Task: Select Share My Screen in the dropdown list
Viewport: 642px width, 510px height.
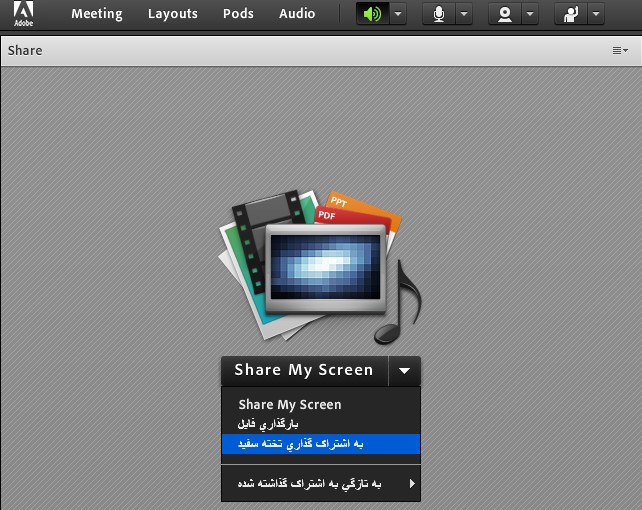Action: [321, 404]
